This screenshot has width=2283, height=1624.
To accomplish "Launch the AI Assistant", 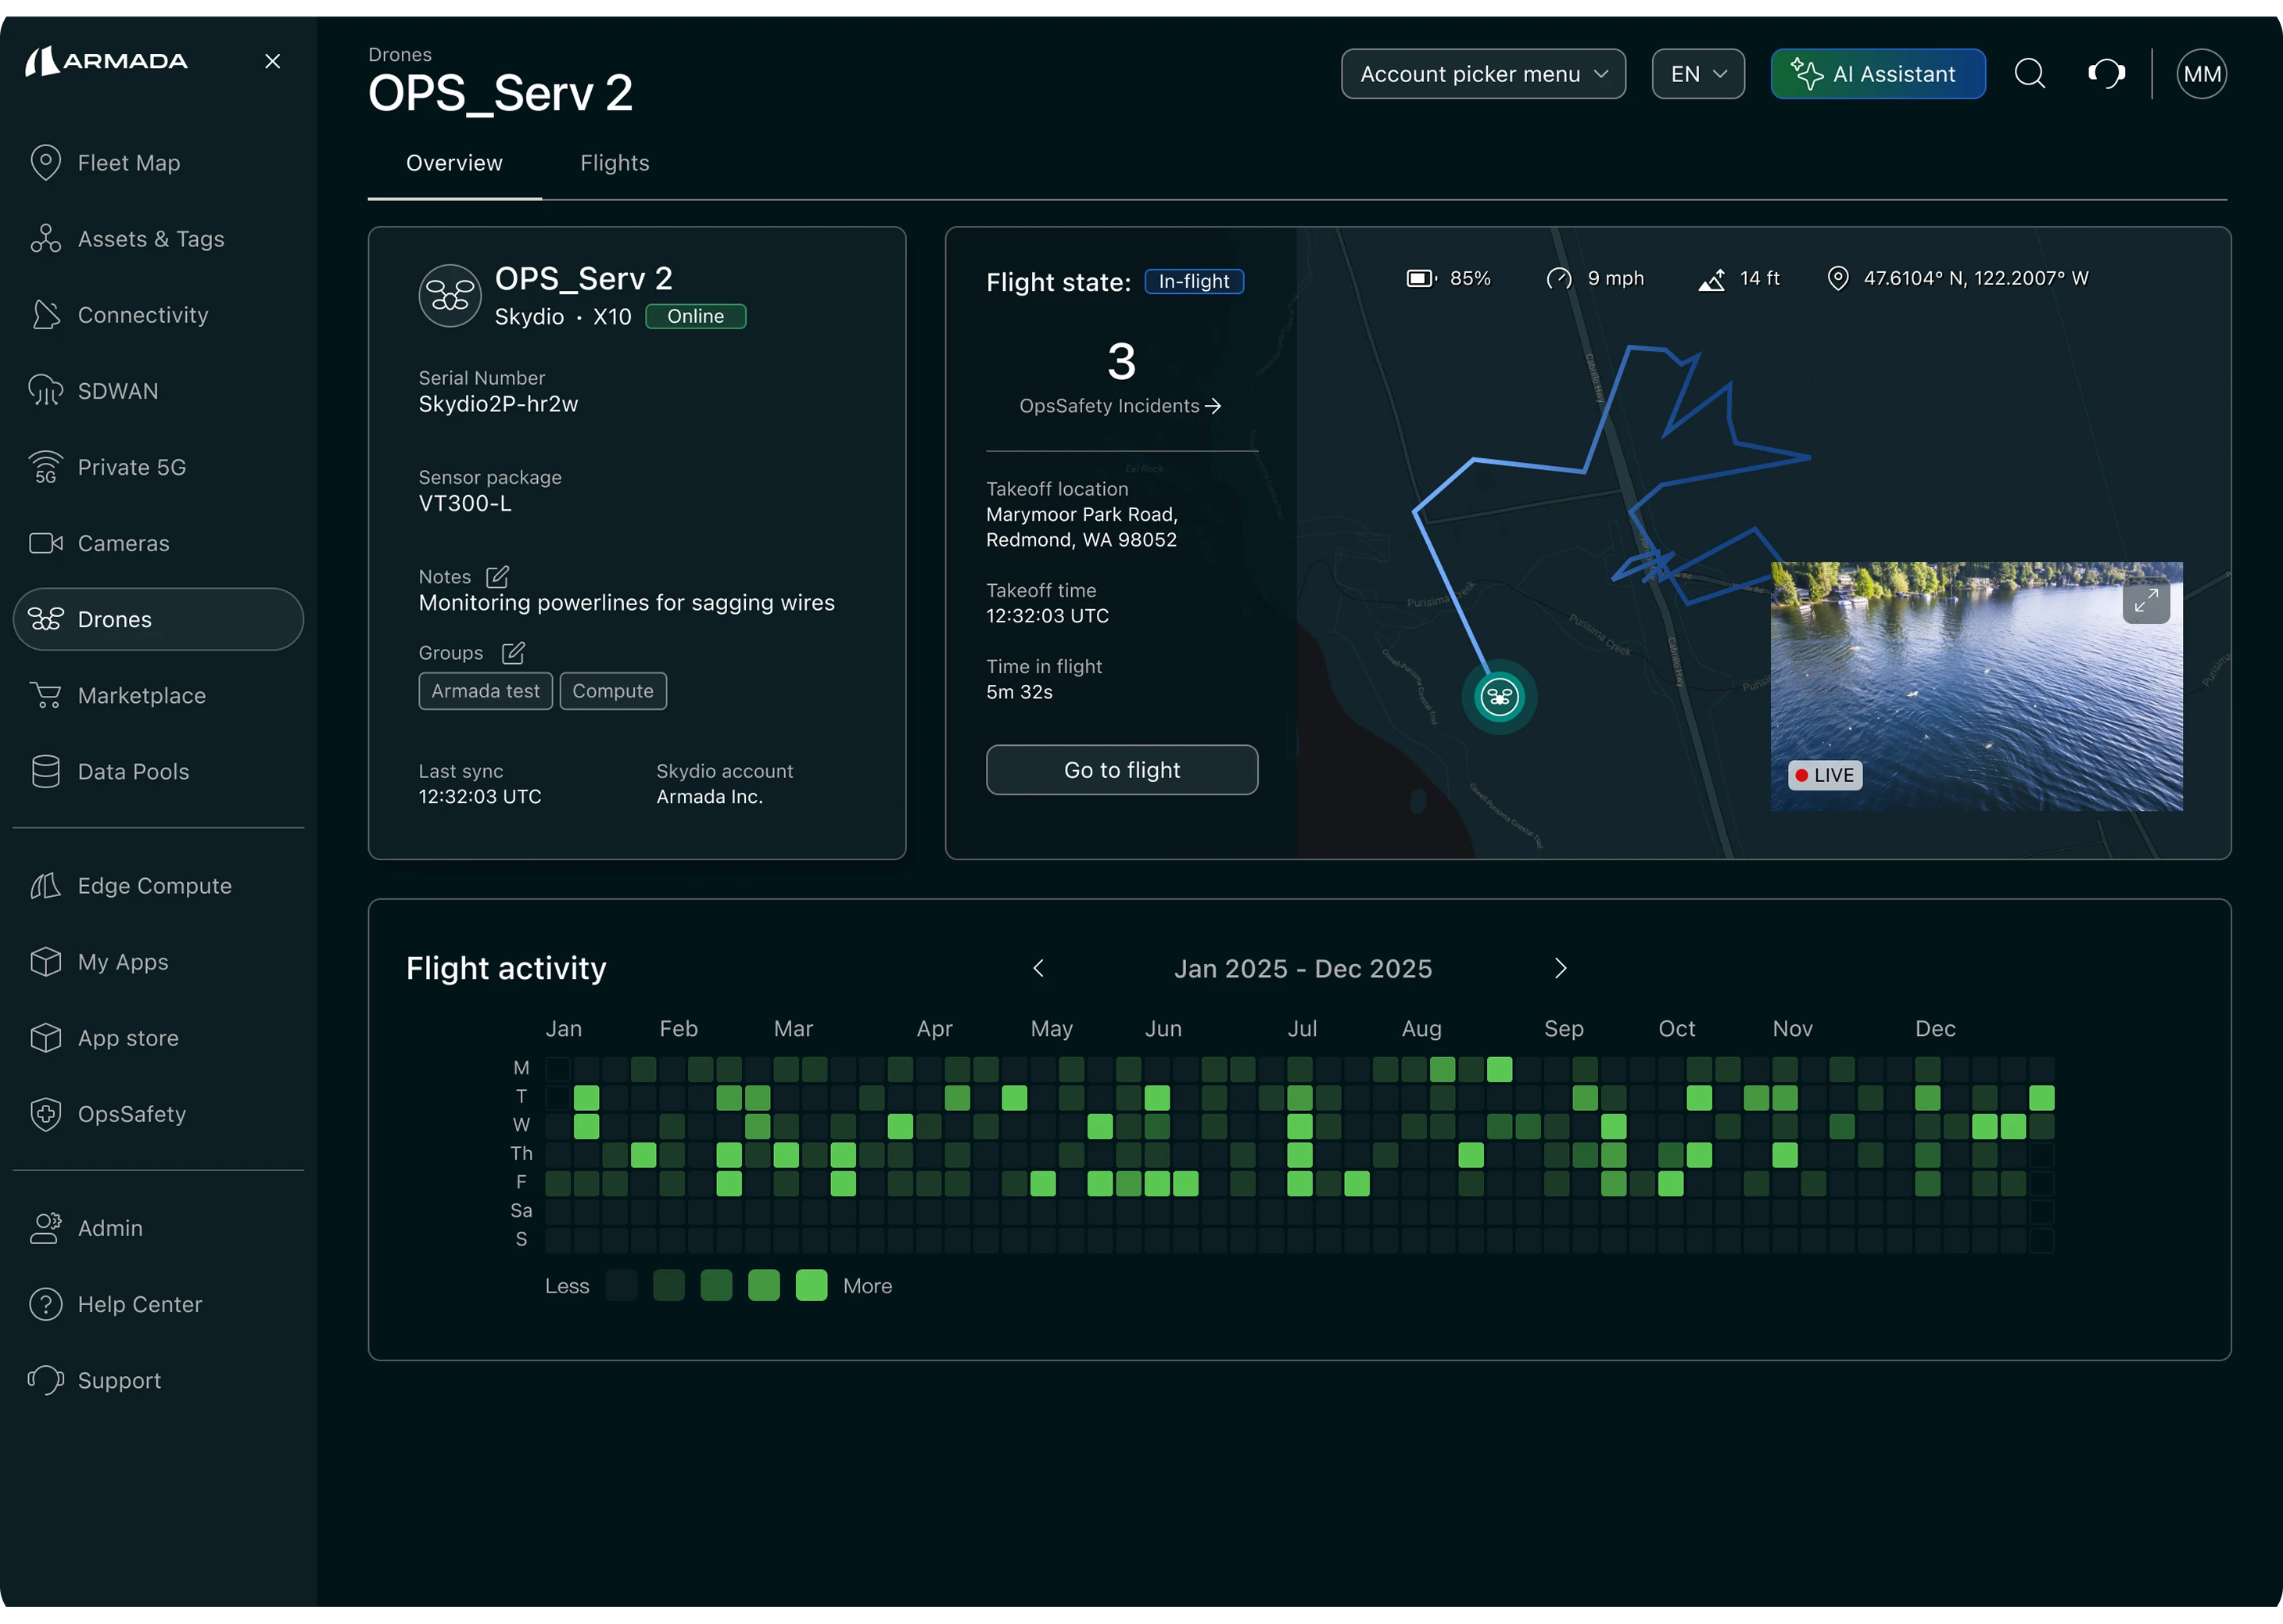I will click(x=1877, y=74).
